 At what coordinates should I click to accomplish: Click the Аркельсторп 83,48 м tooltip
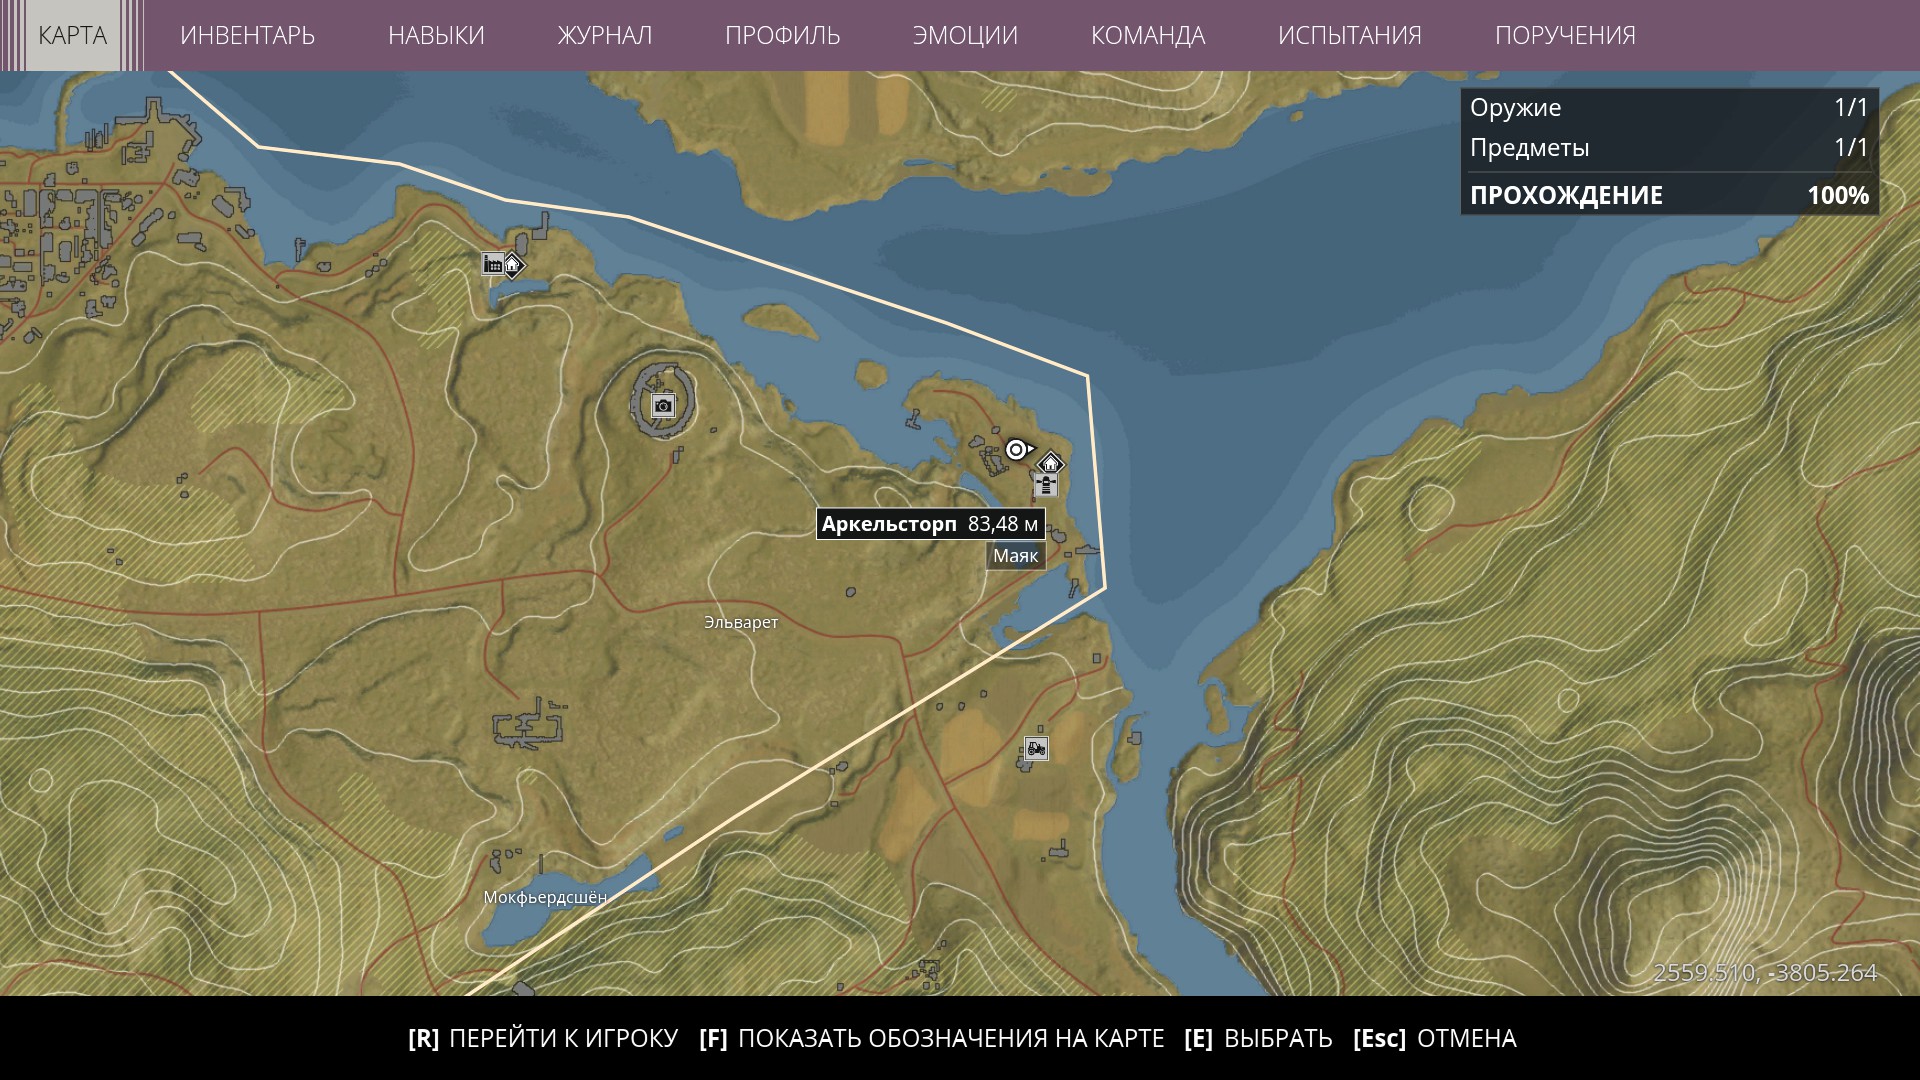pyautogui.click(x=931, y=524)
